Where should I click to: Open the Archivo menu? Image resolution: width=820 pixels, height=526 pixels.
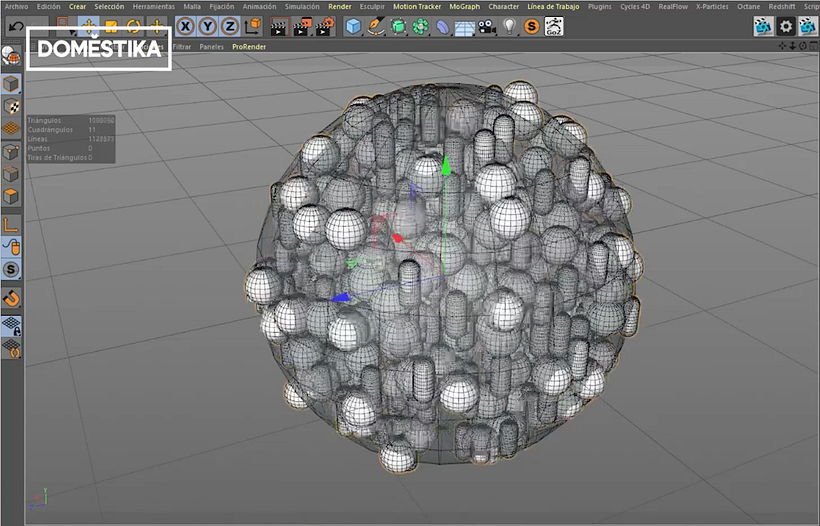click(x=16, y=6)
